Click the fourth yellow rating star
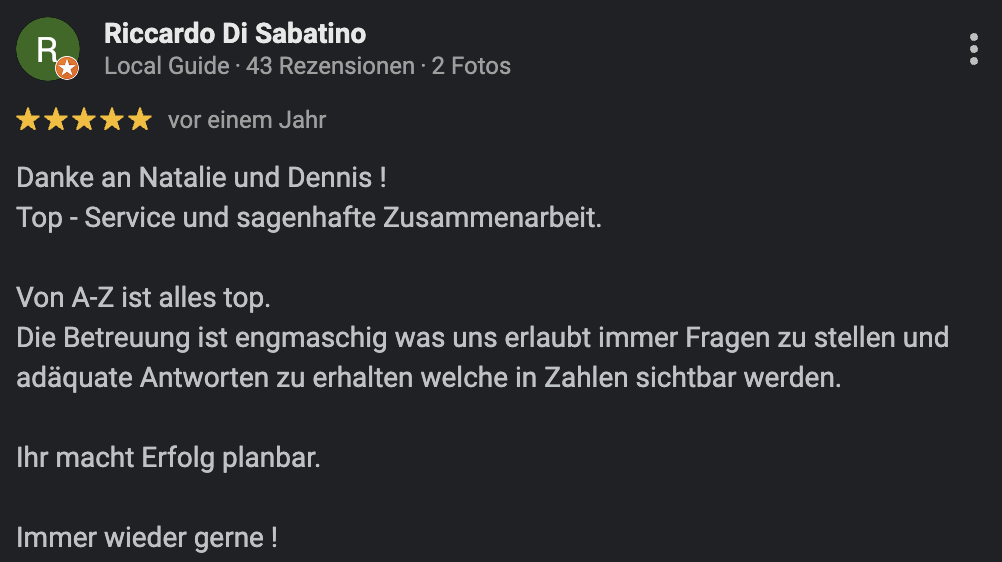Screen dimensions: 1002x562 112,121
